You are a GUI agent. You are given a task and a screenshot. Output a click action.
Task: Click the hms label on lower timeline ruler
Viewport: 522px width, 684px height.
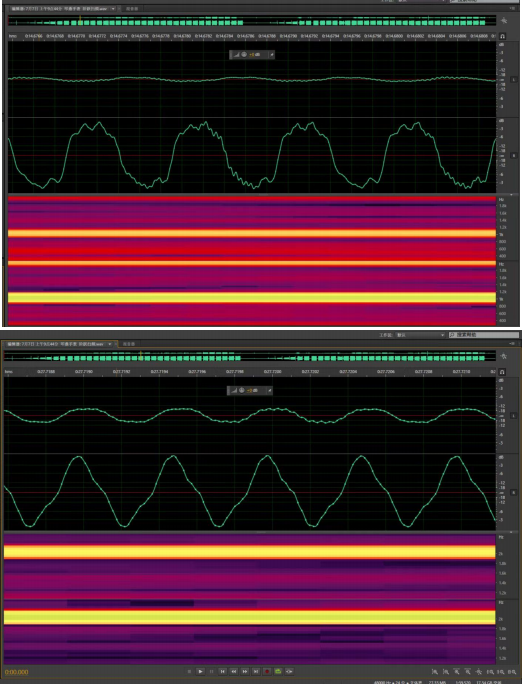coord(9,372)
